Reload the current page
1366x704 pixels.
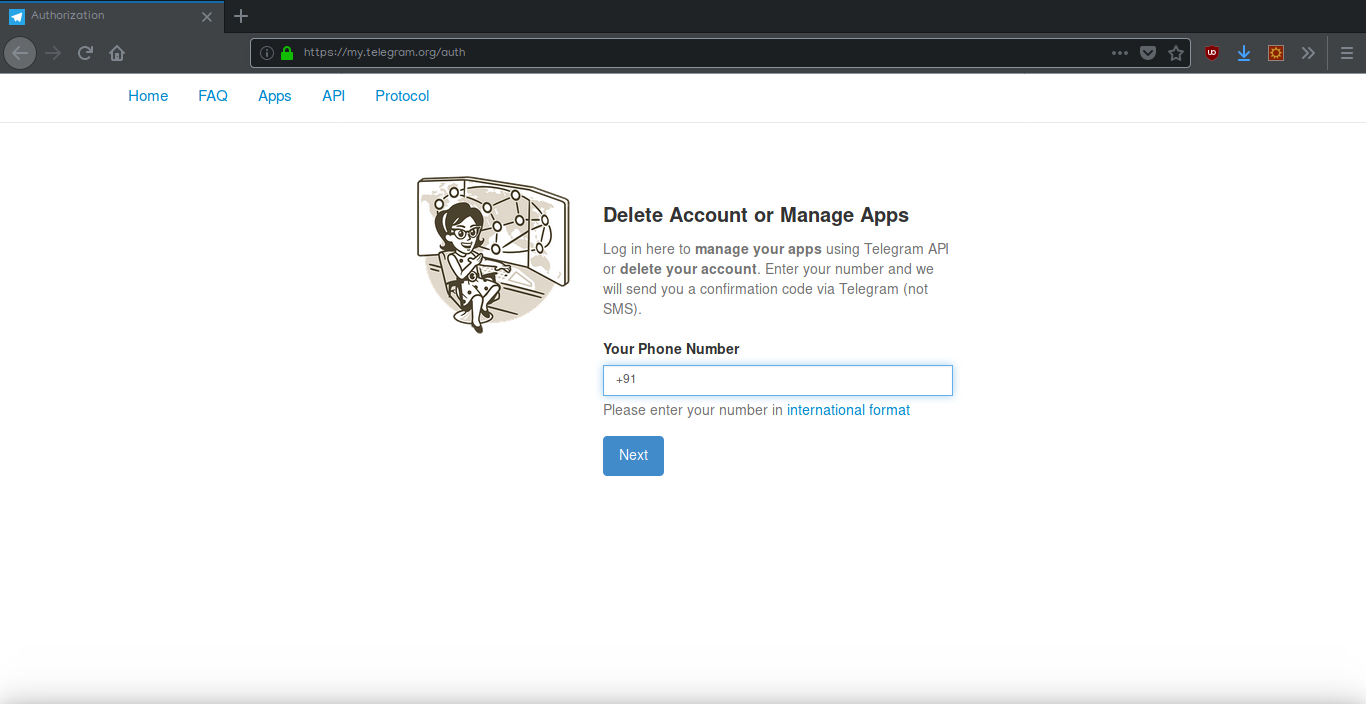tap(84, 52)
